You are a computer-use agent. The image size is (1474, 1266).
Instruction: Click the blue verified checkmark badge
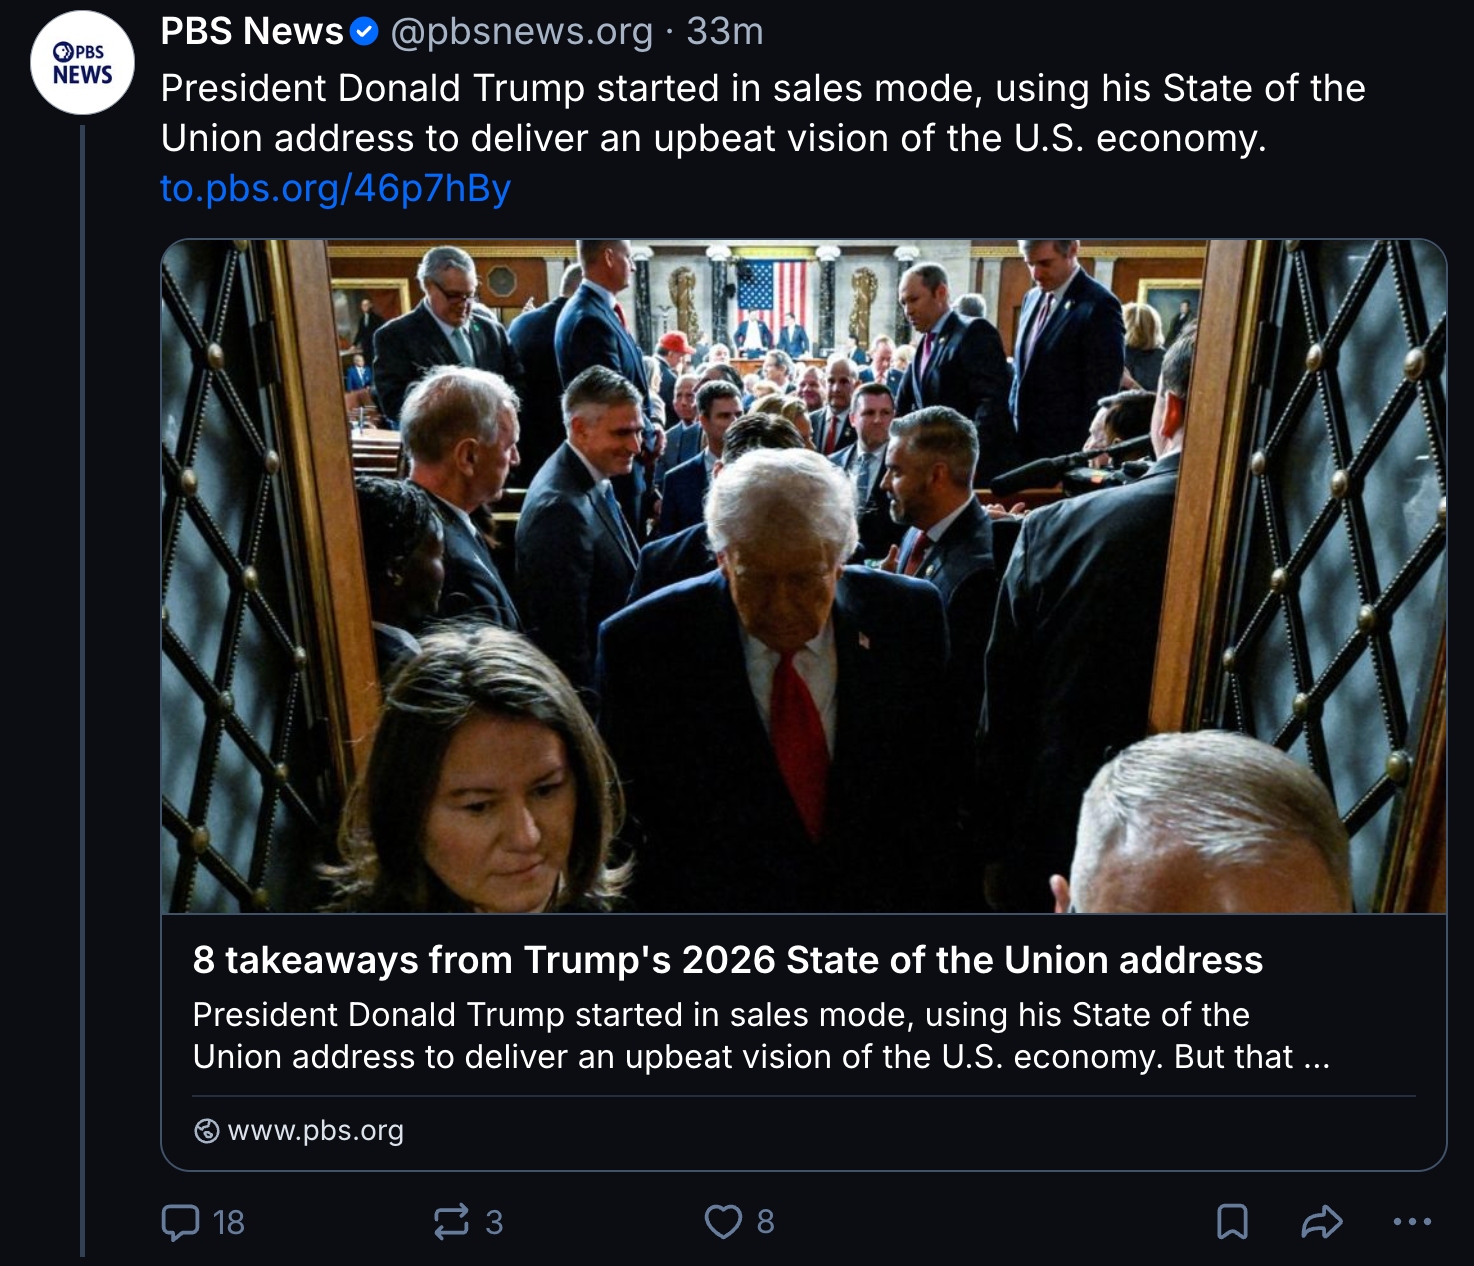point(363,33)
